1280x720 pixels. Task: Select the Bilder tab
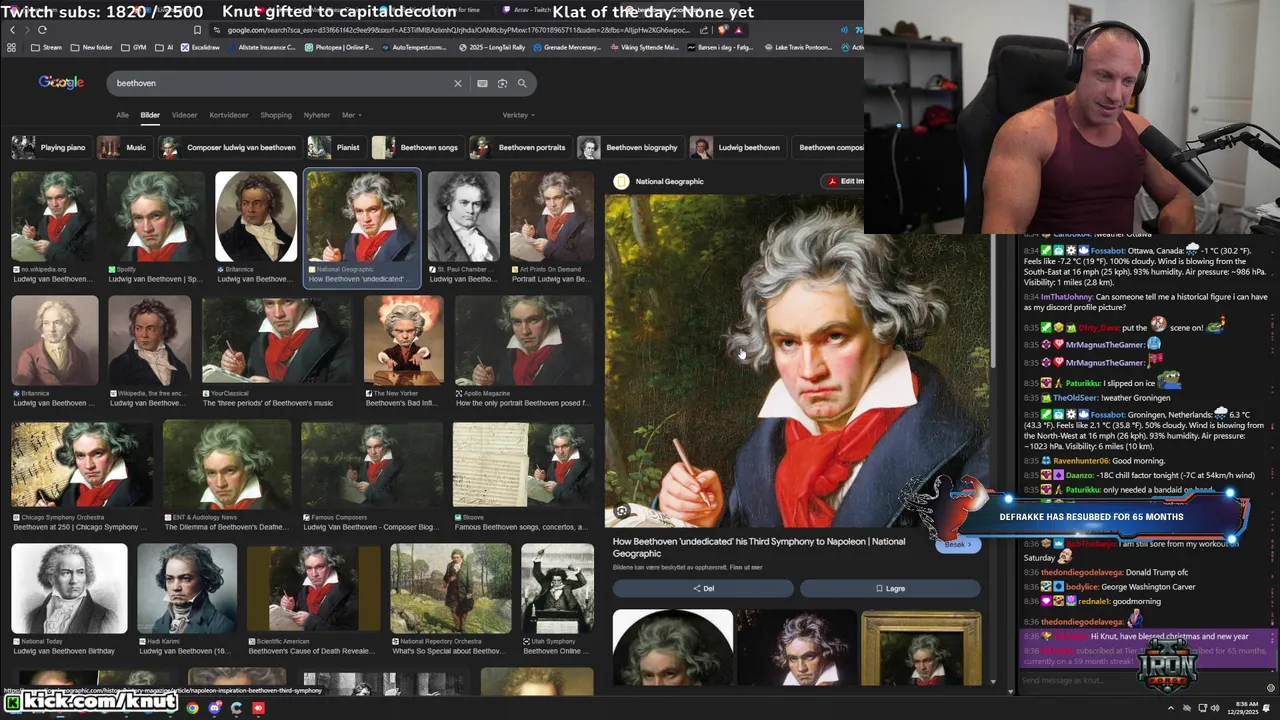(150, 115)
